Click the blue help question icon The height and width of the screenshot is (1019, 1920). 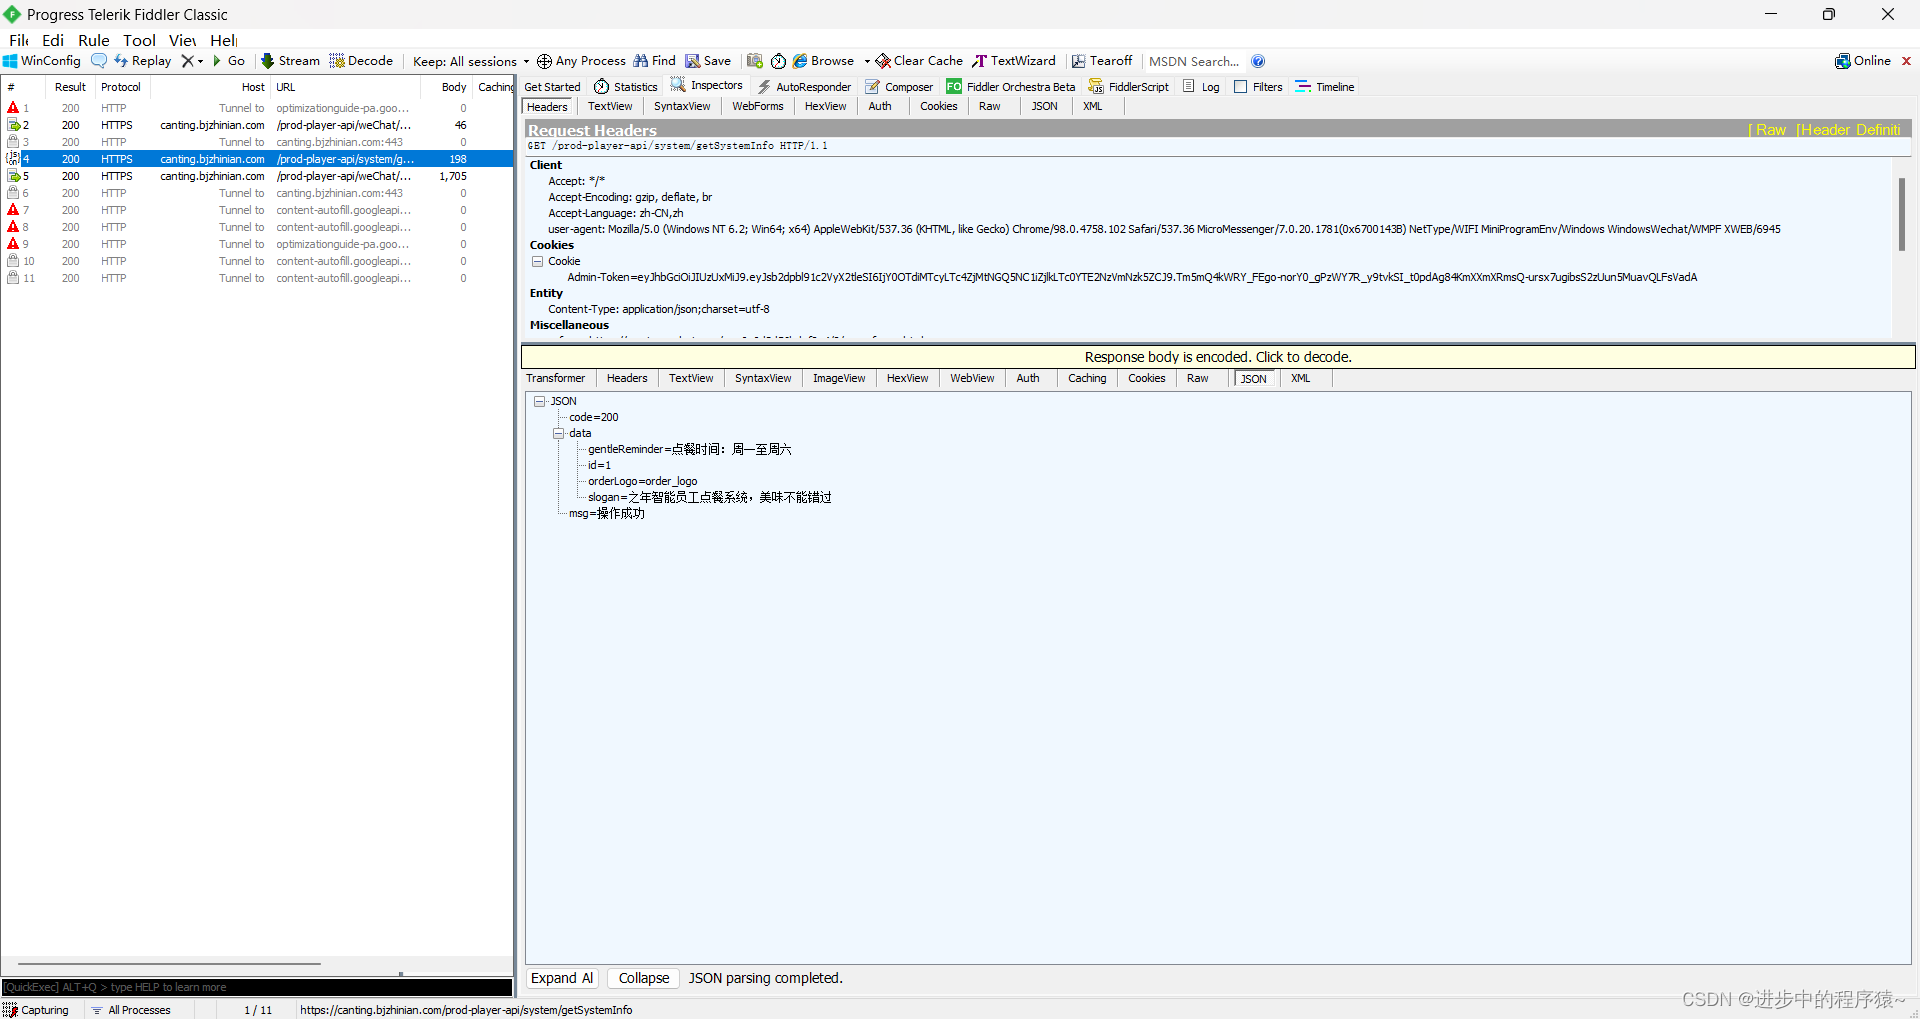[1258, 61]
